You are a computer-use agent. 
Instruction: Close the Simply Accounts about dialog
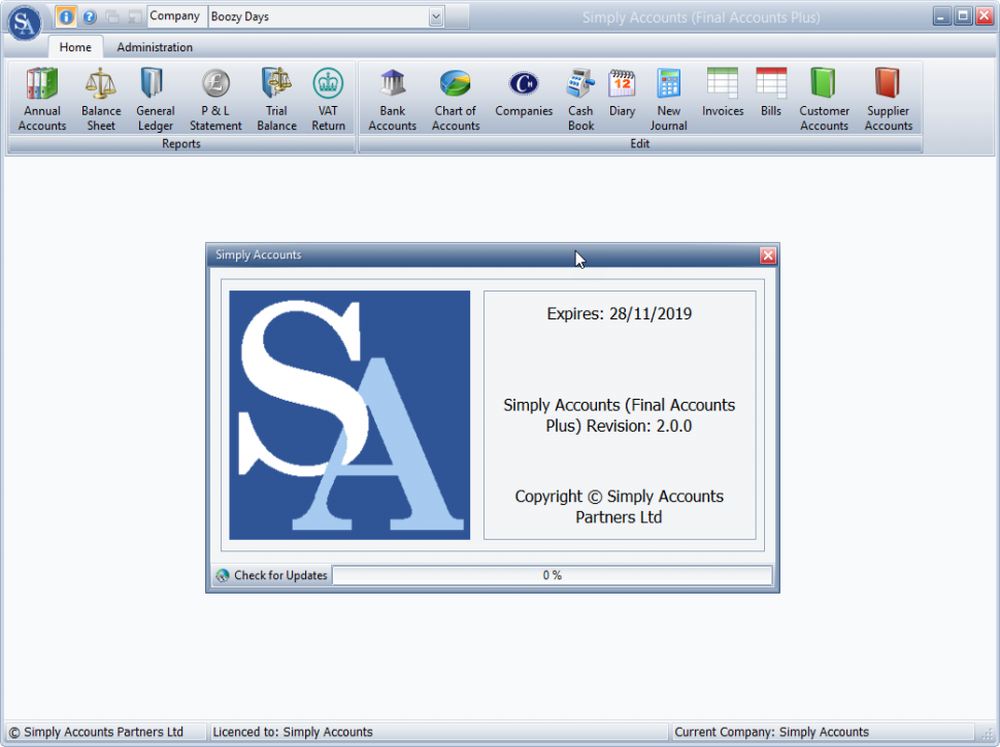(x=768, y=255)
